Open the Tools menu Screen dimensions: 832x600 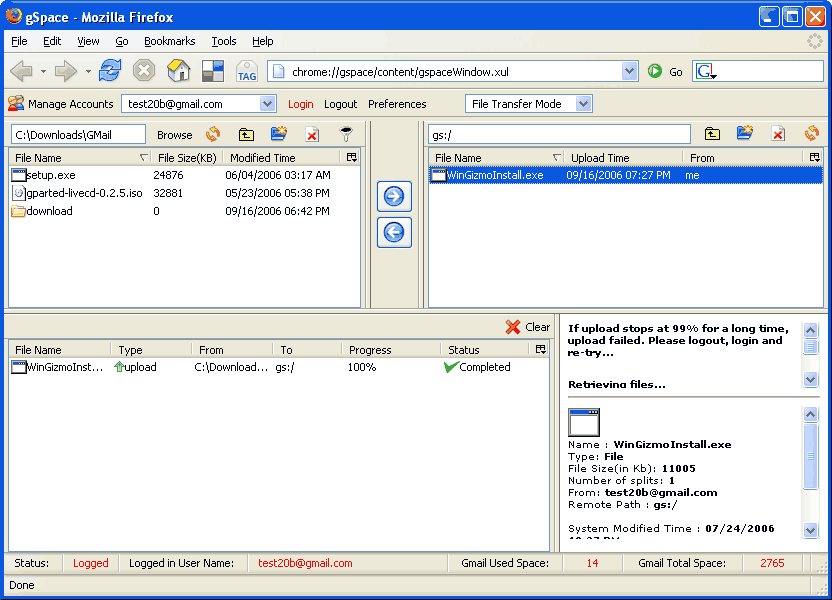(224, 41)
